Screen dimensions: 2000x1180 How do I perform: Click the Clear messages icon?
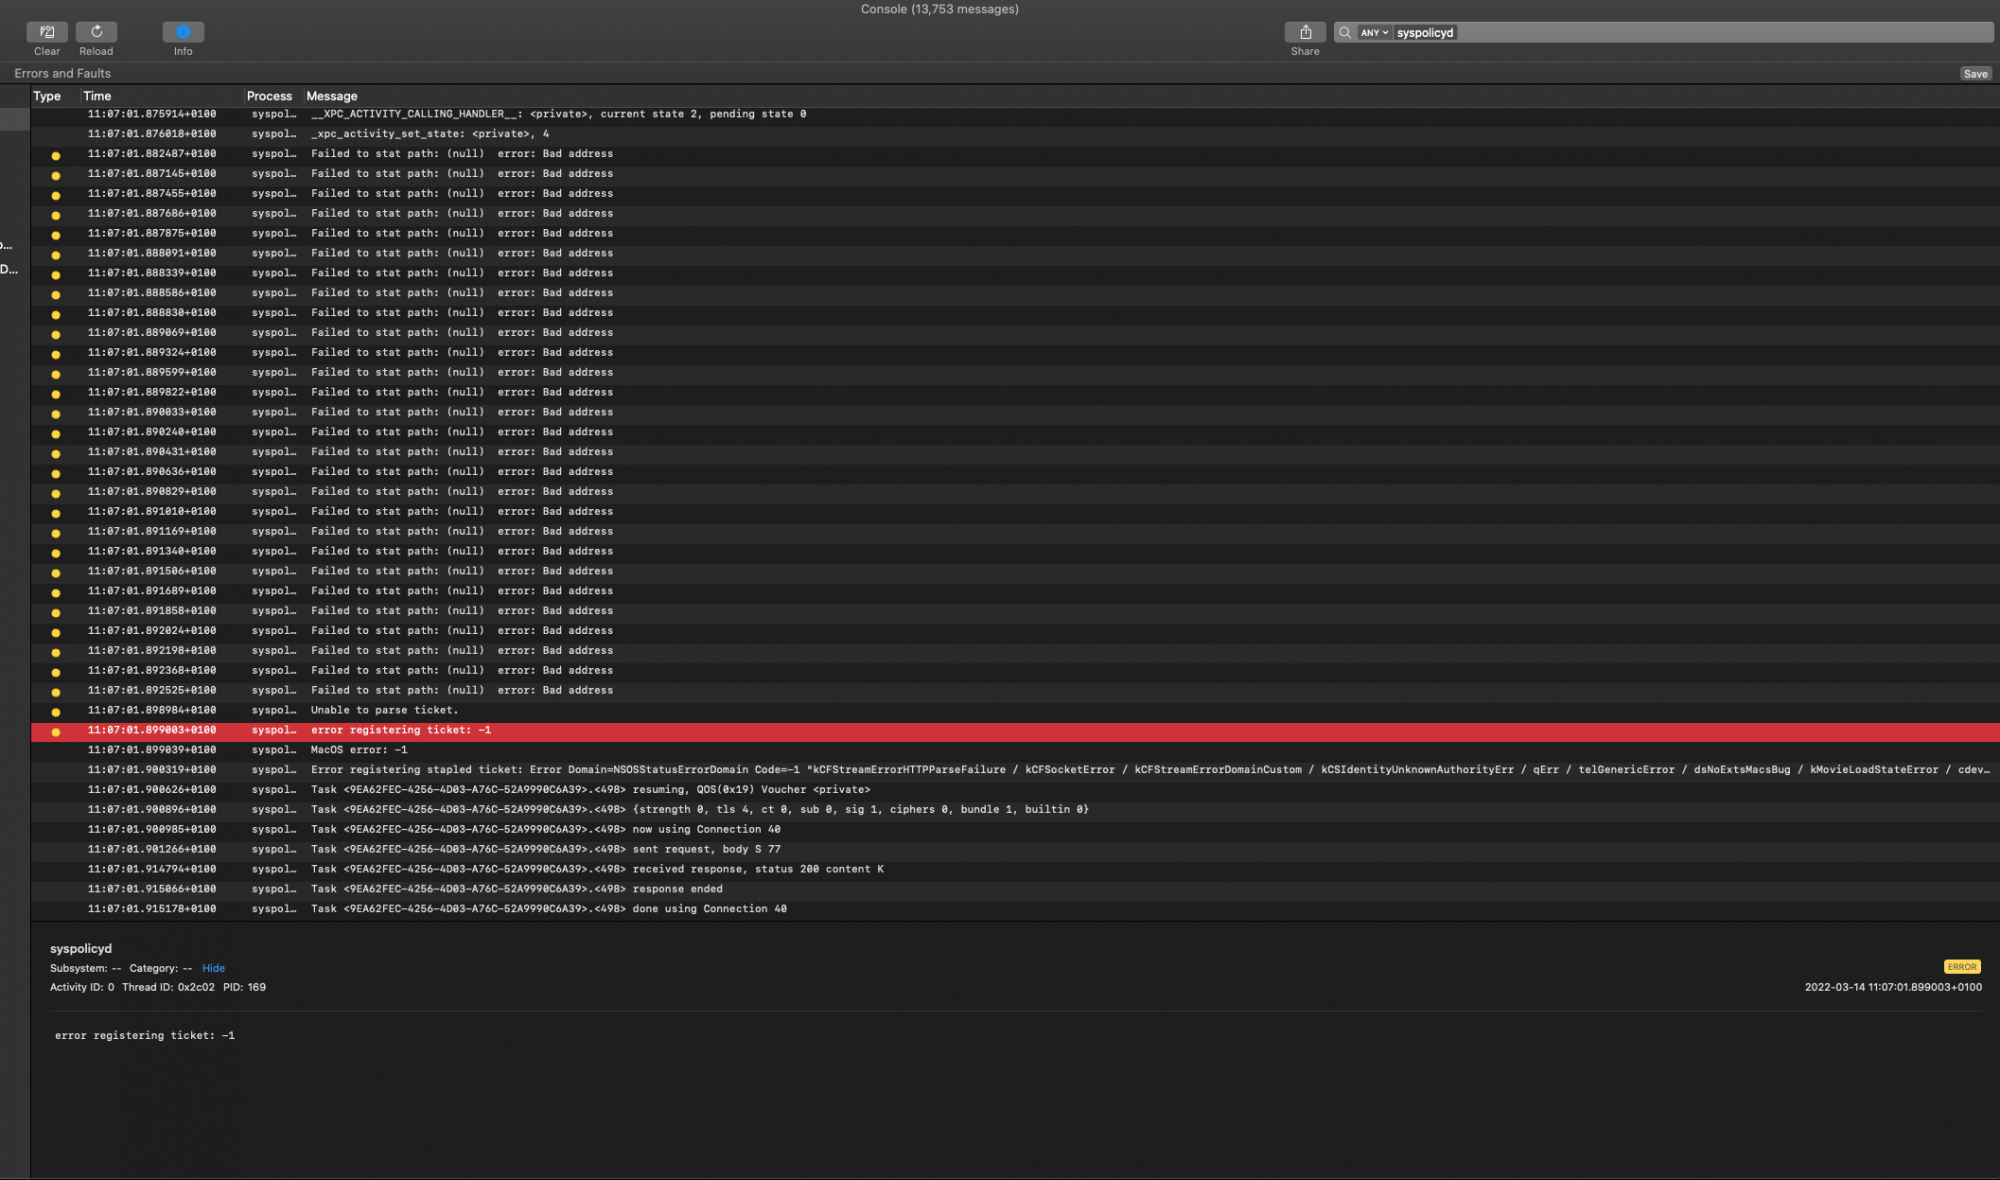click(x=46, y=32)
